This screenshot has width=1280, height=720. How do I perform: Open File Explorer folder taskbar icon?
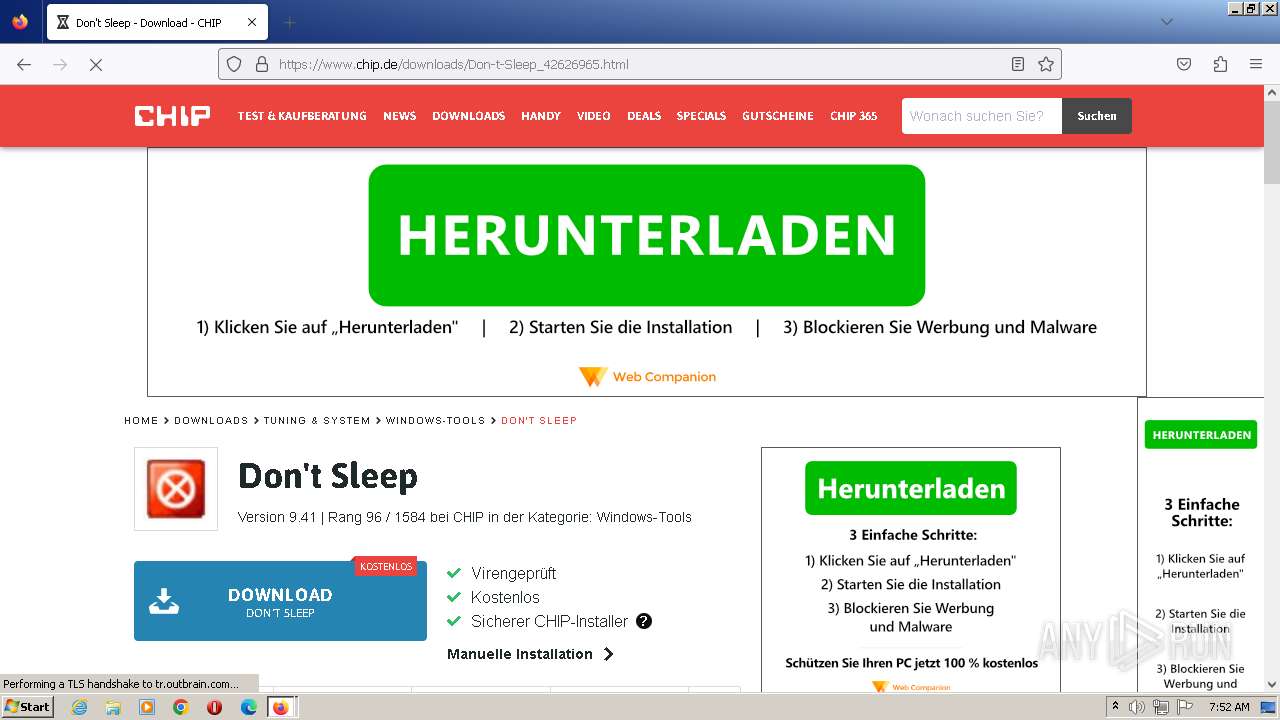[x=113, y=707]
